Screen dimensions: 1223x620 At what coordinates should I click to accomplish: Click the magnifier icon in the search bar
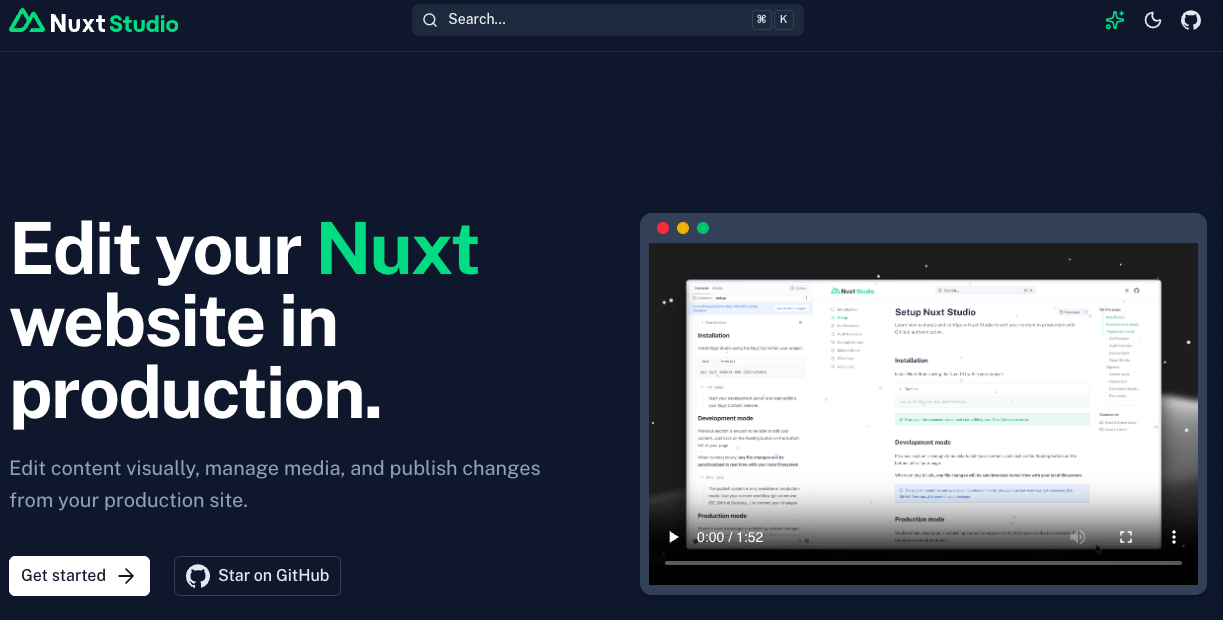pyautogui.click(x=430, y=19)
